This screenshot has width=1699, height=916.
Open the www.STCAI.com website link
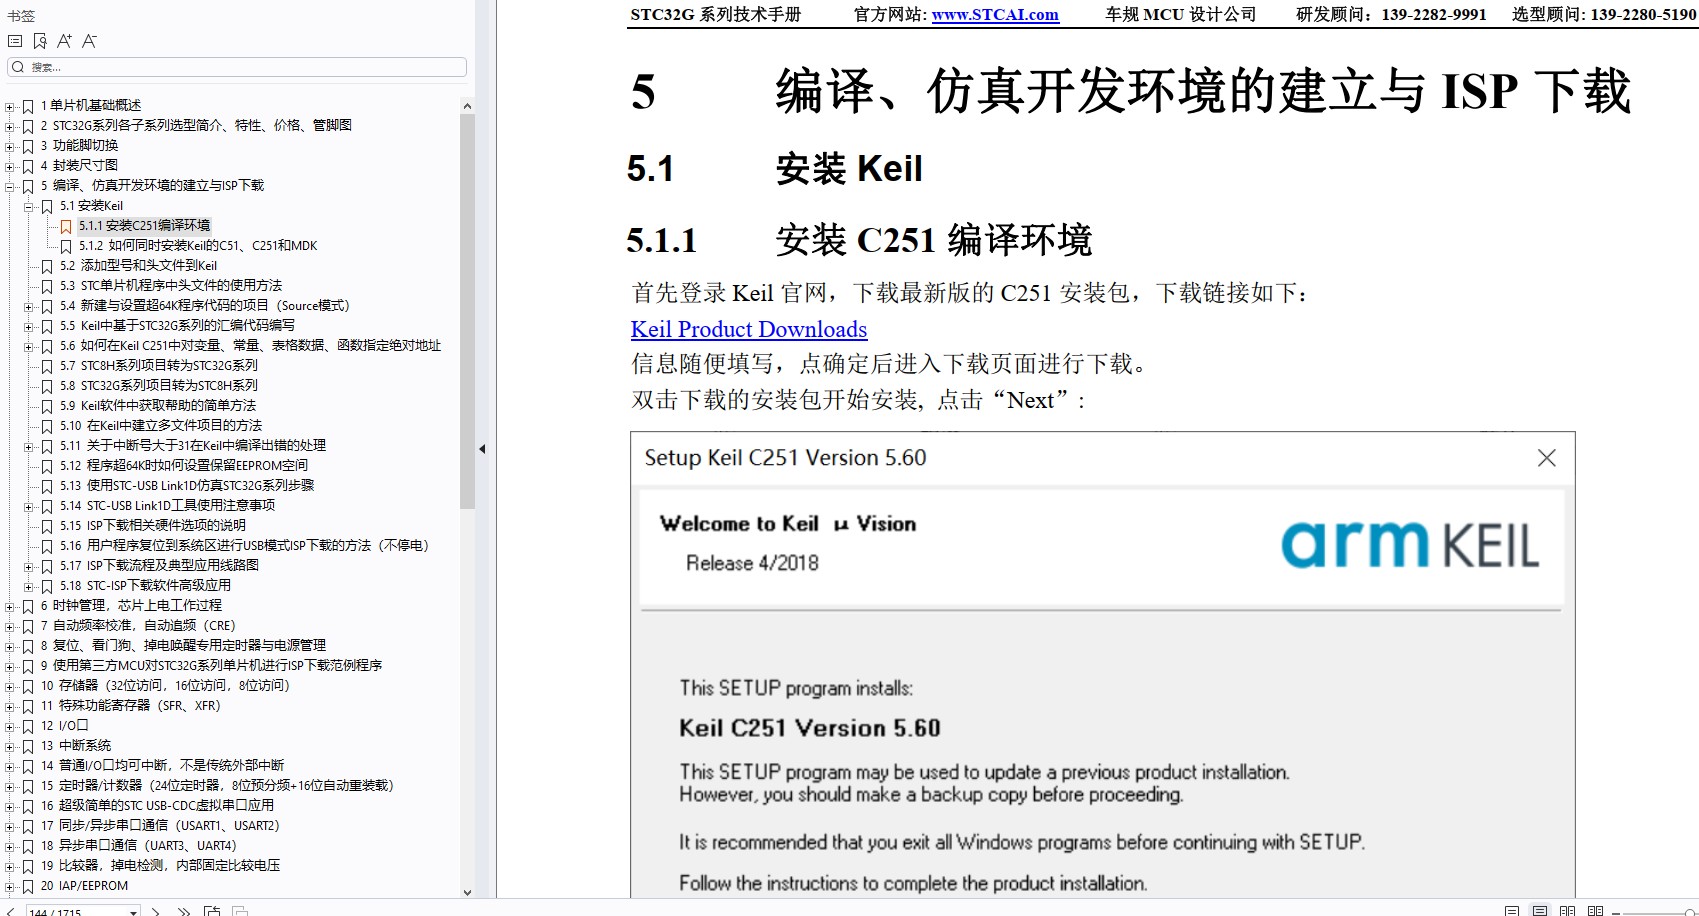[x=995, y=14]
